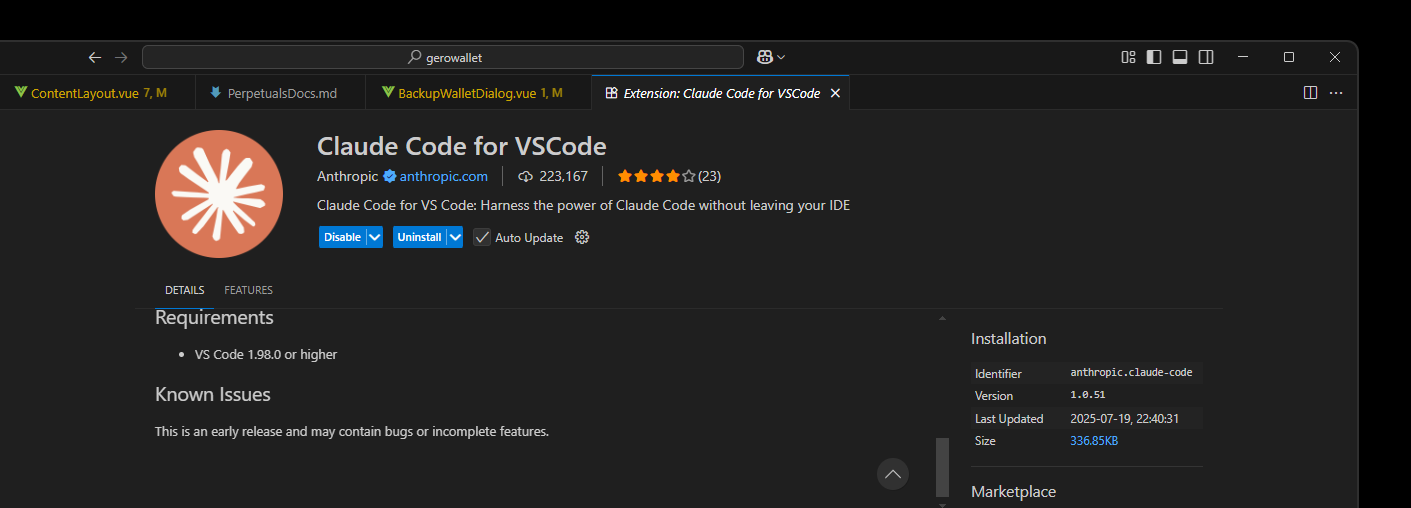Click the split editor right icon
This screenshot has height=508, width=1411.
click(1310, 93)
